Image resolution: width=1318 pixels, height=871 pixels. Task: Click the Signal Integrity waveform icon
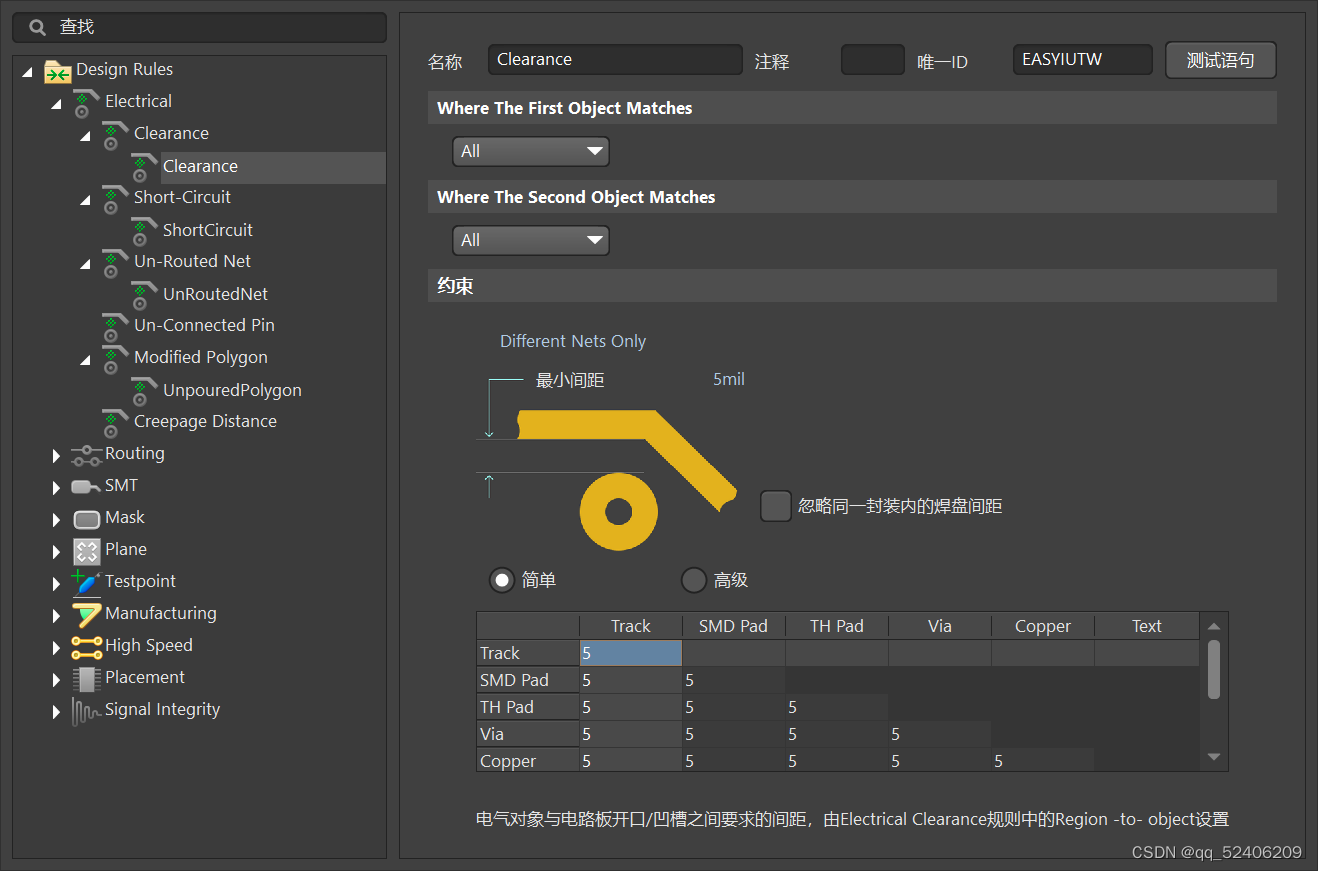86,711
